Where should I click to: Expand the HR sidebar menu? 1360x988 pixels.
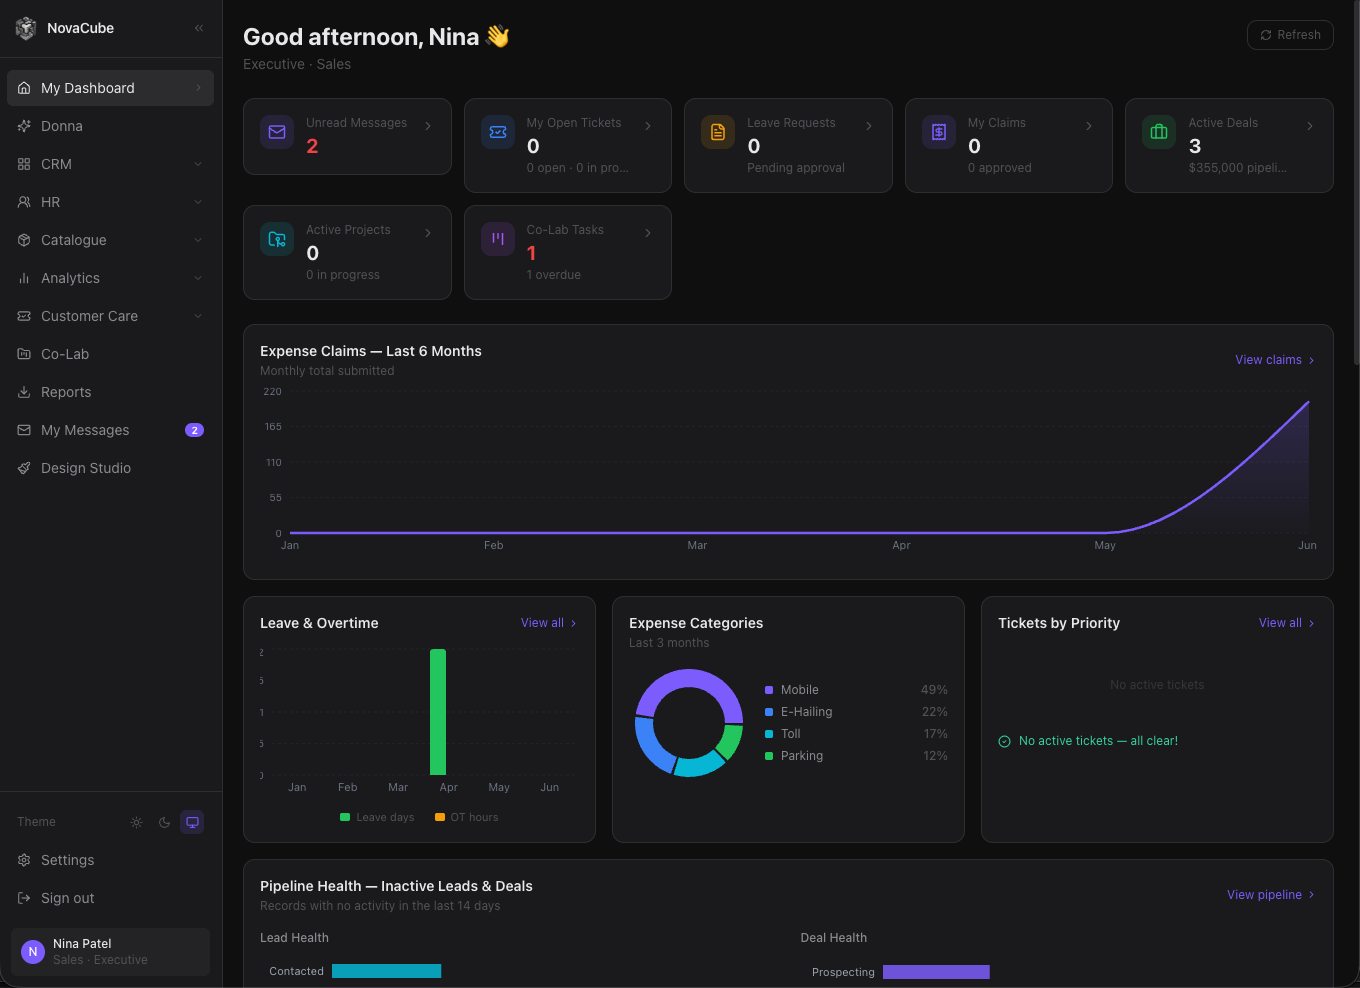click(110, 202)
